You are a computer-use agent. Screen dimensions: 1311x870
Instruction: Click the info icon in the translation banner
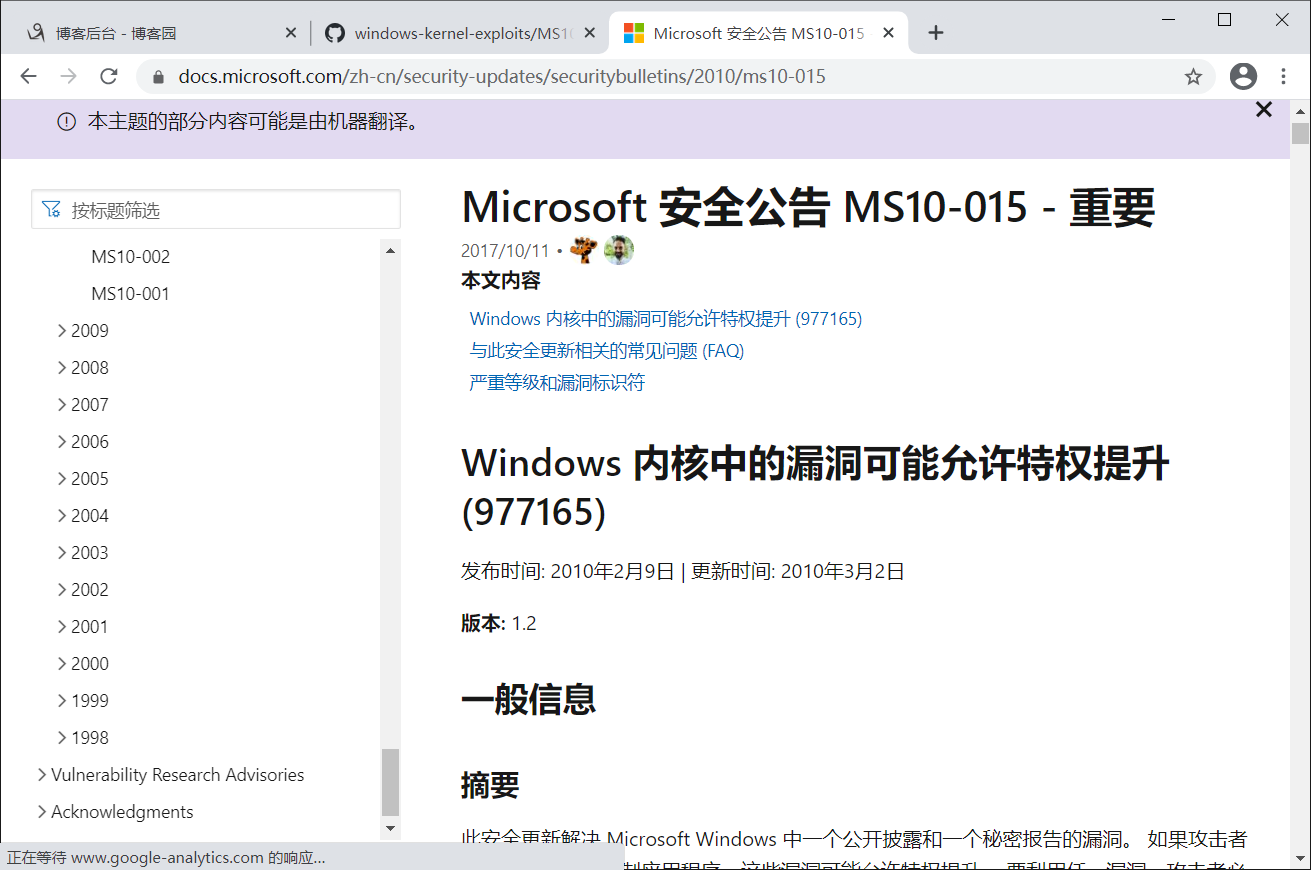(x=66, y=122)
